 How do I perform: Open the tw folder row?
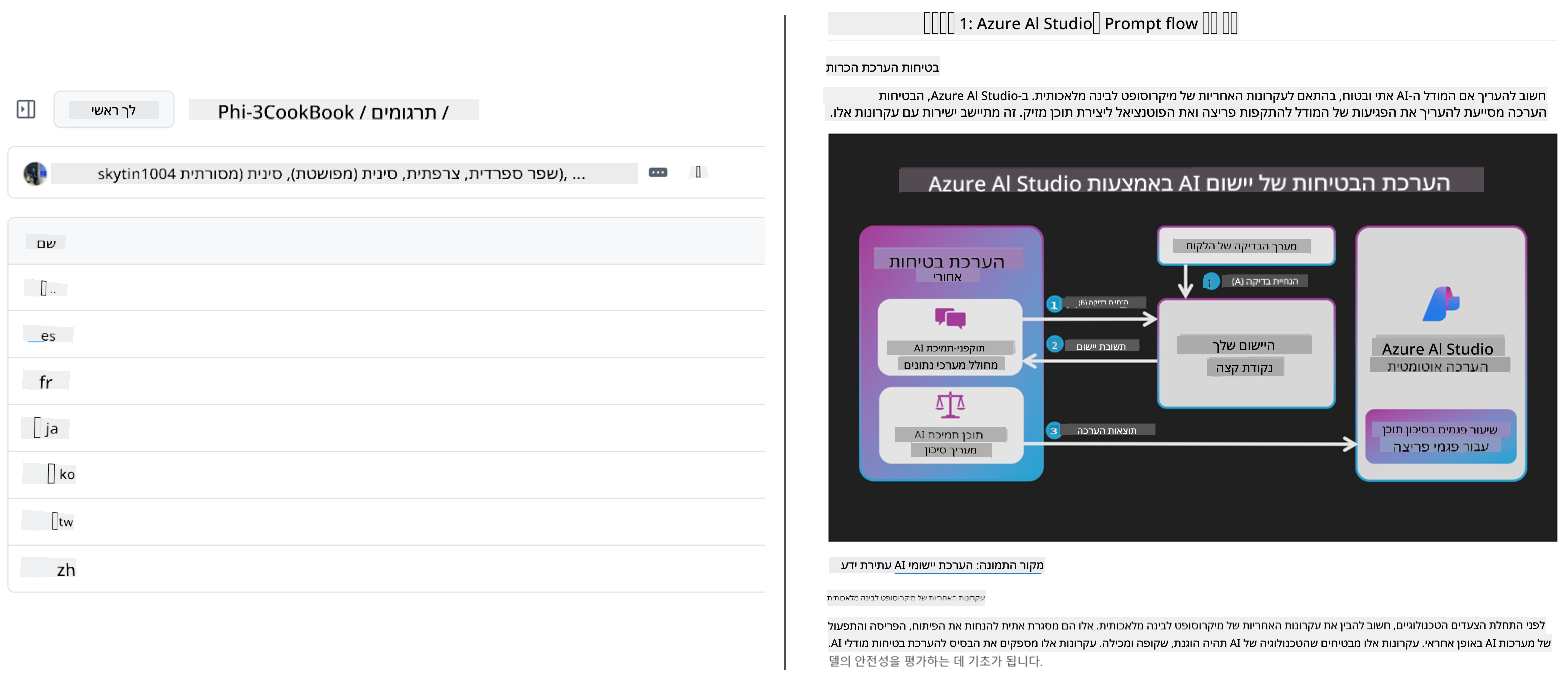[386, 521]
